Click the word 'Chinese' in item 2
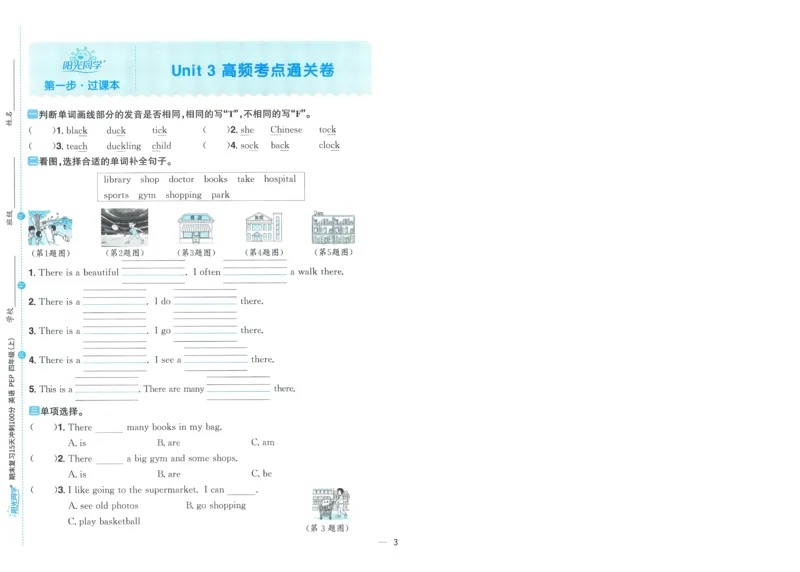Screen dimensions: 800x572 [286, 130]
